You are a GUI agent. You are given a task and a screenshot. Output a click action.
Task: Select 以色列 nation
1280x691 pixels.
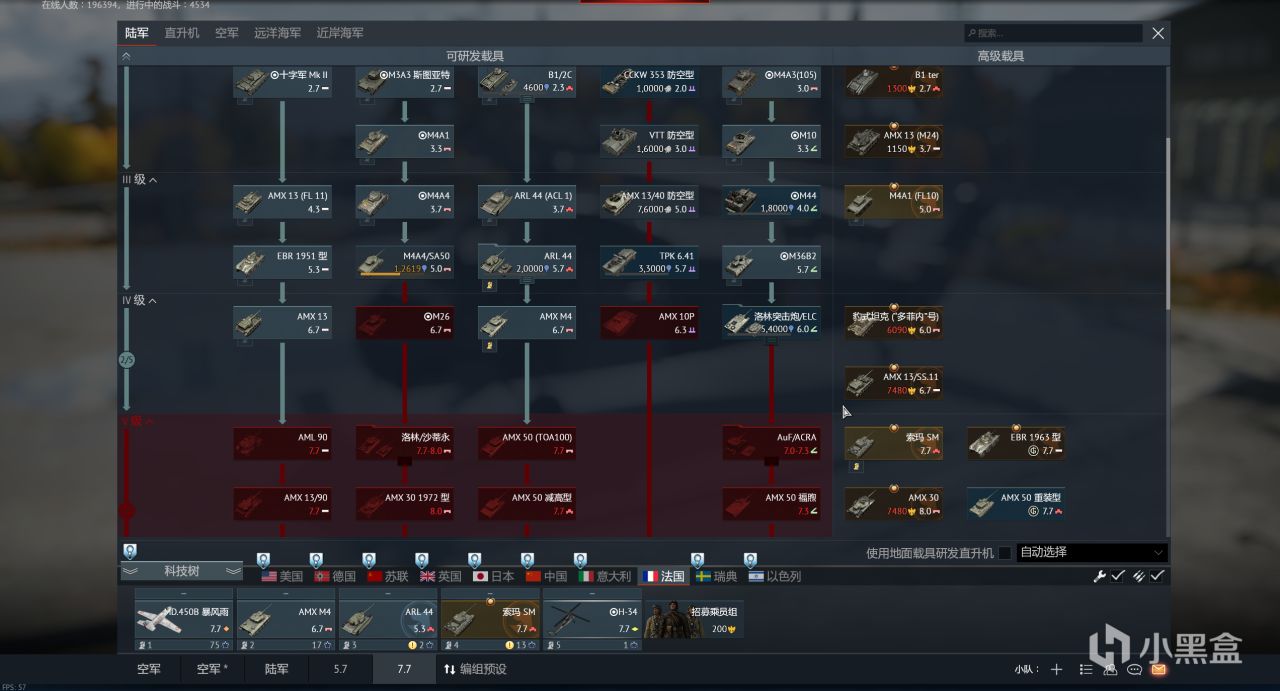click(x=775, y=576)
